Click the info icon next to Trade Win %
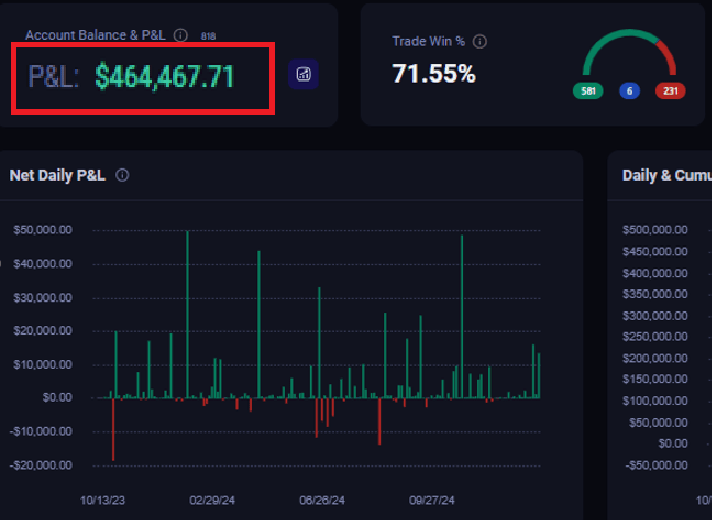712x520 pixels. point(480,42)
